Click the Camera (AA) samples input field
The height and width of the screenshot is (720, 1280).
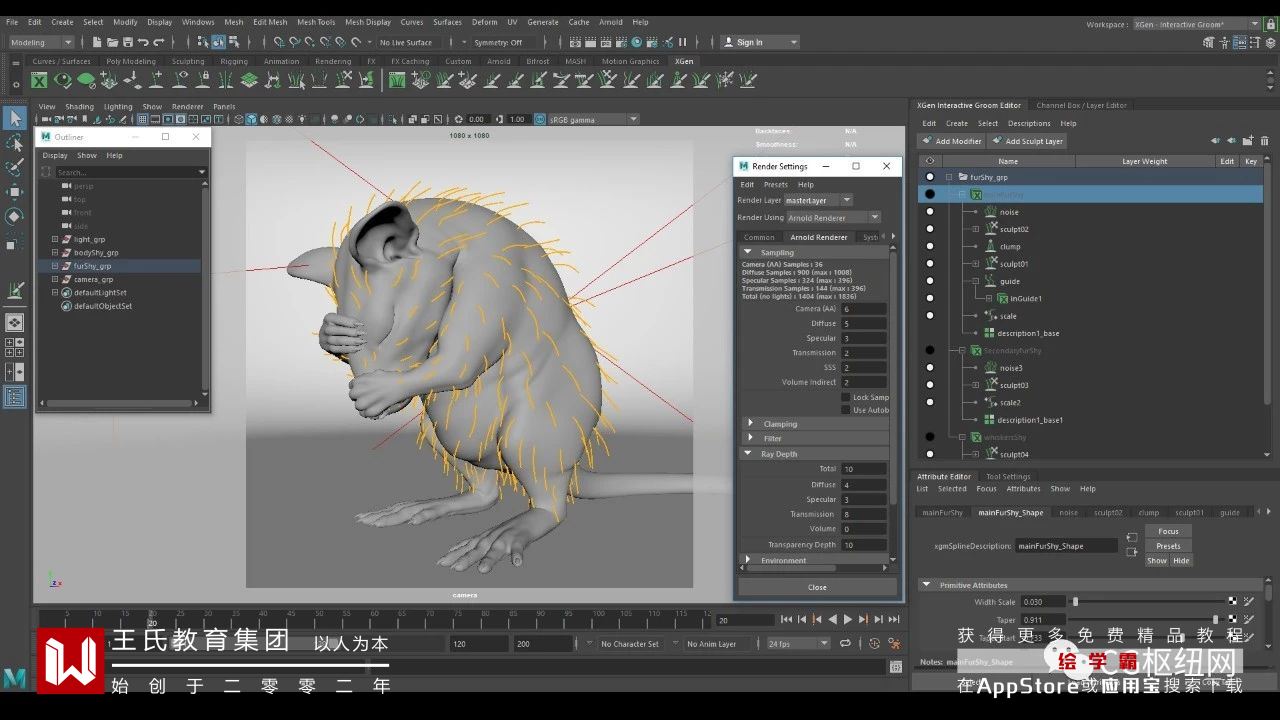(x=863, y=309)
